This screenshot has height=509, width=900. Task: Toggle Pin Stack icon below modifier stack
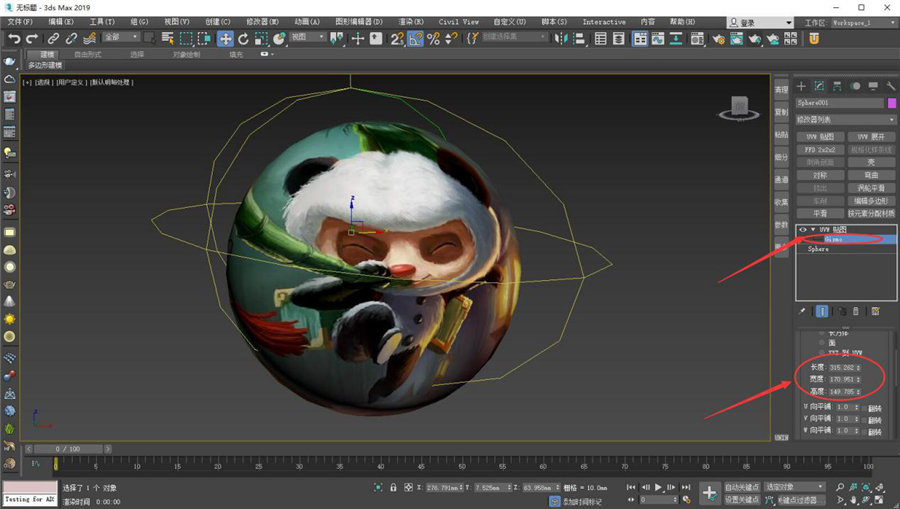tap(802, 311)
